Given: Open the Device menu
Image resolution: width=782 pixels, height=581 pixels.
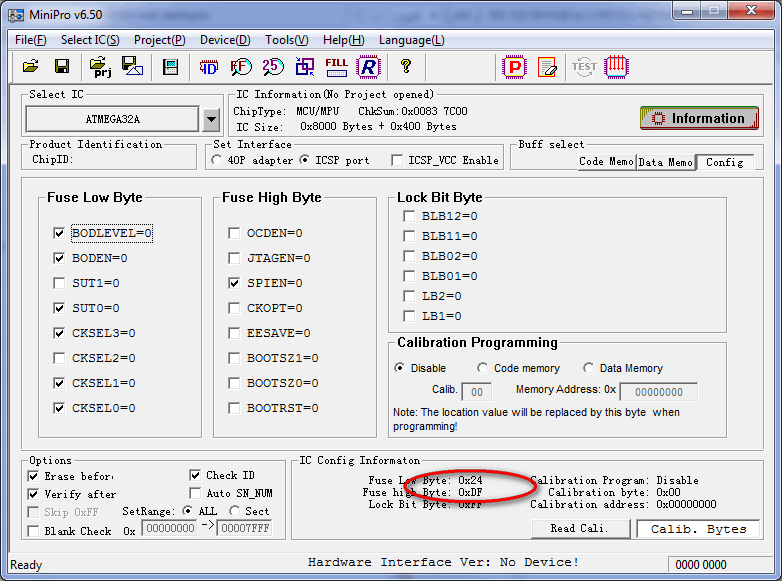Looking at the screenshot, I should pyautogui.click(x=224, y=40).
